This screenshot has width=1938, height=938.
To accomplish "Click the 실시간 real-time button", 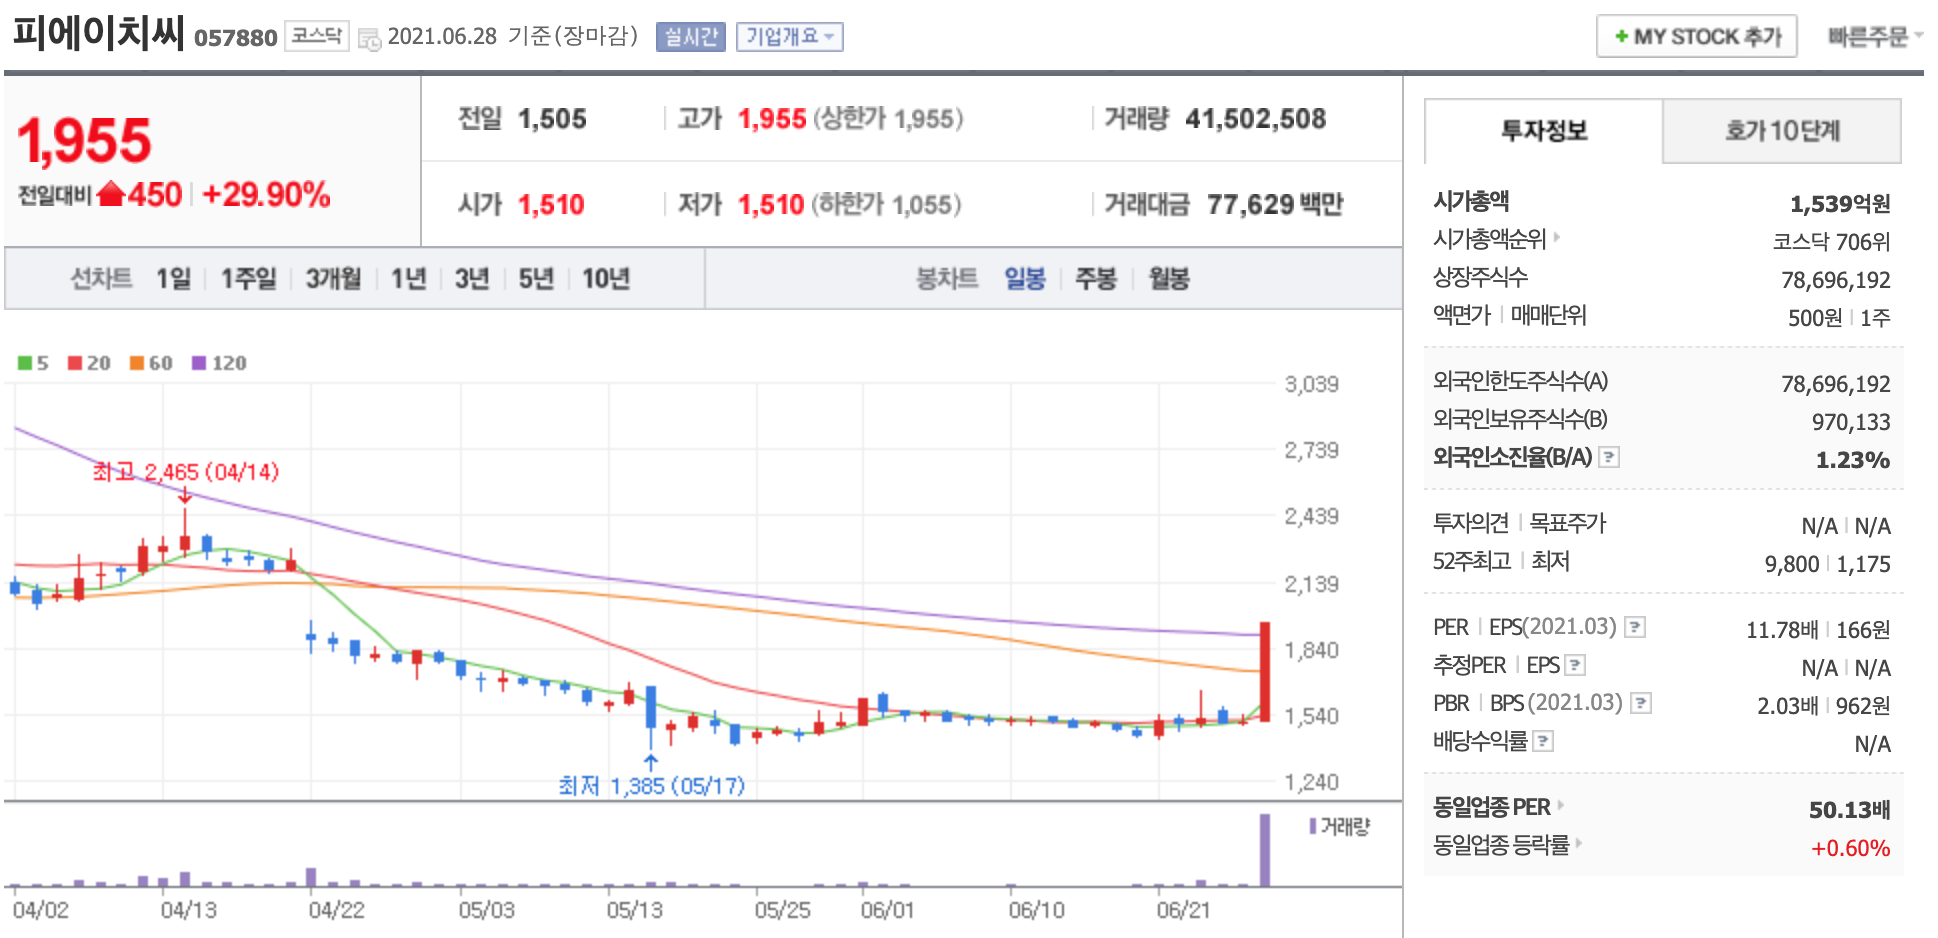I will [x=691, y=37].
